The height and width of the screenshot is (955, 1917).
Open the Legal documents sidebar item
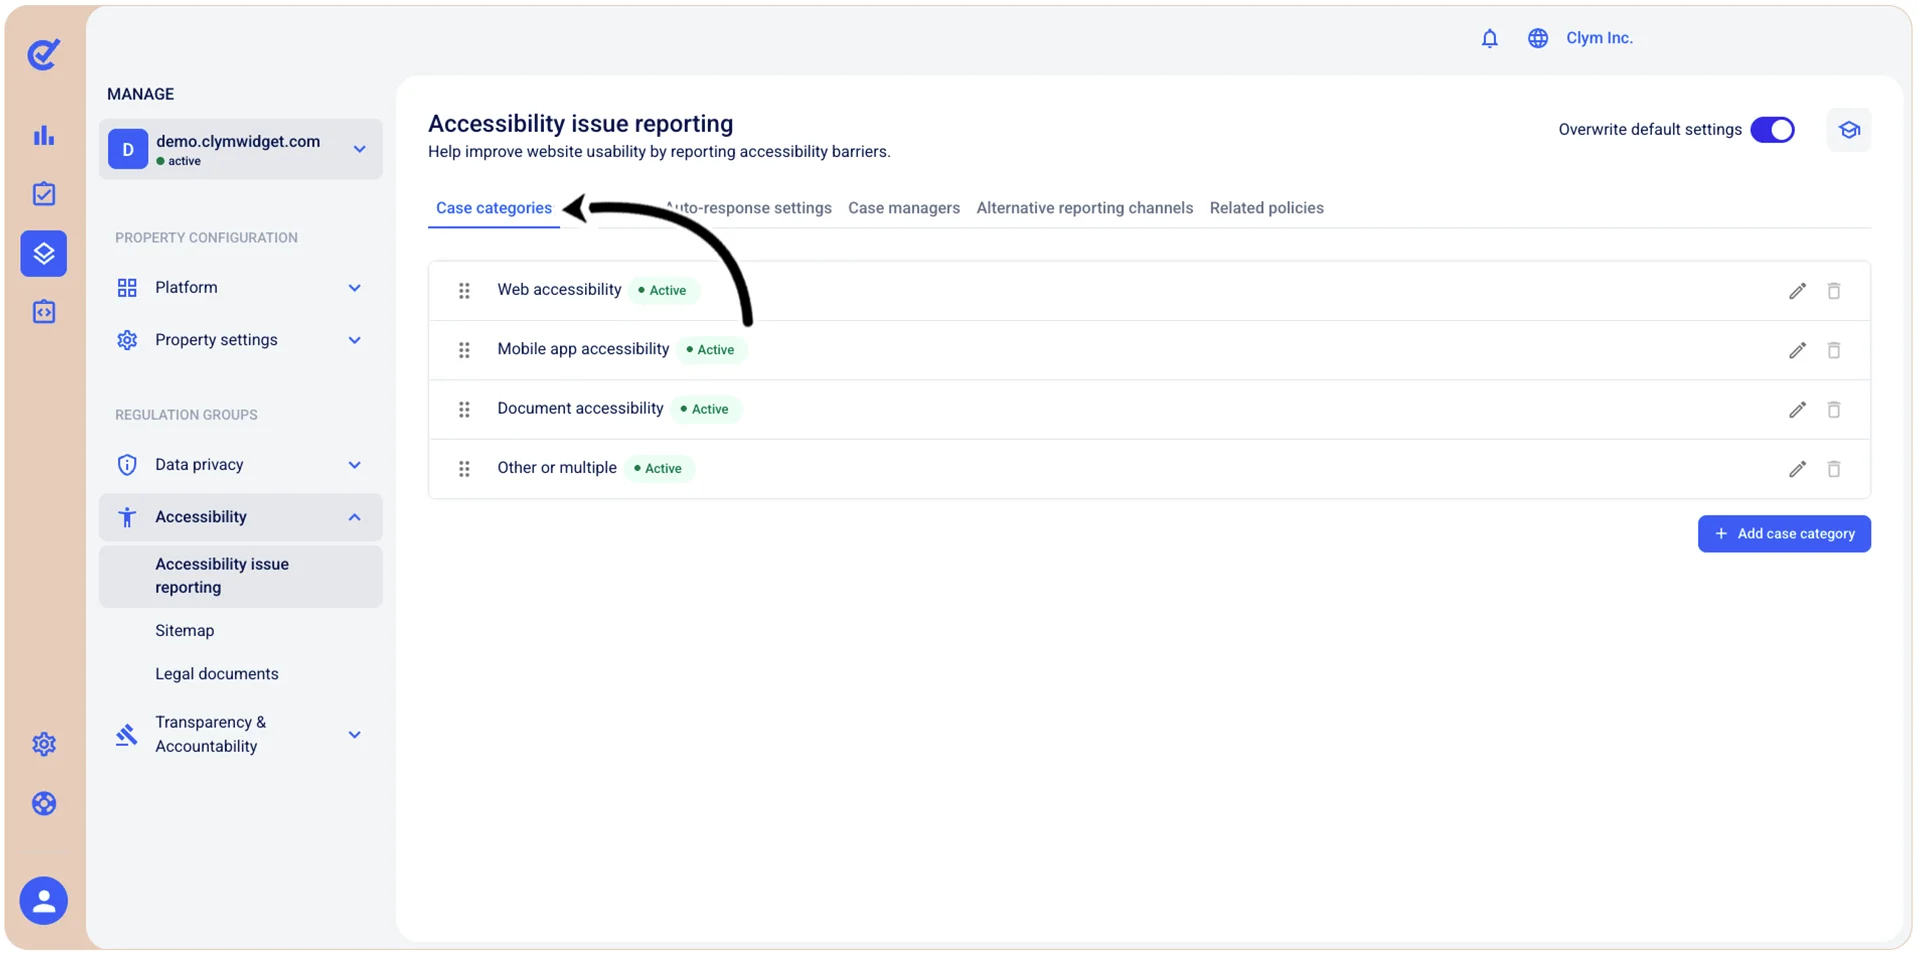click(217, 674)
